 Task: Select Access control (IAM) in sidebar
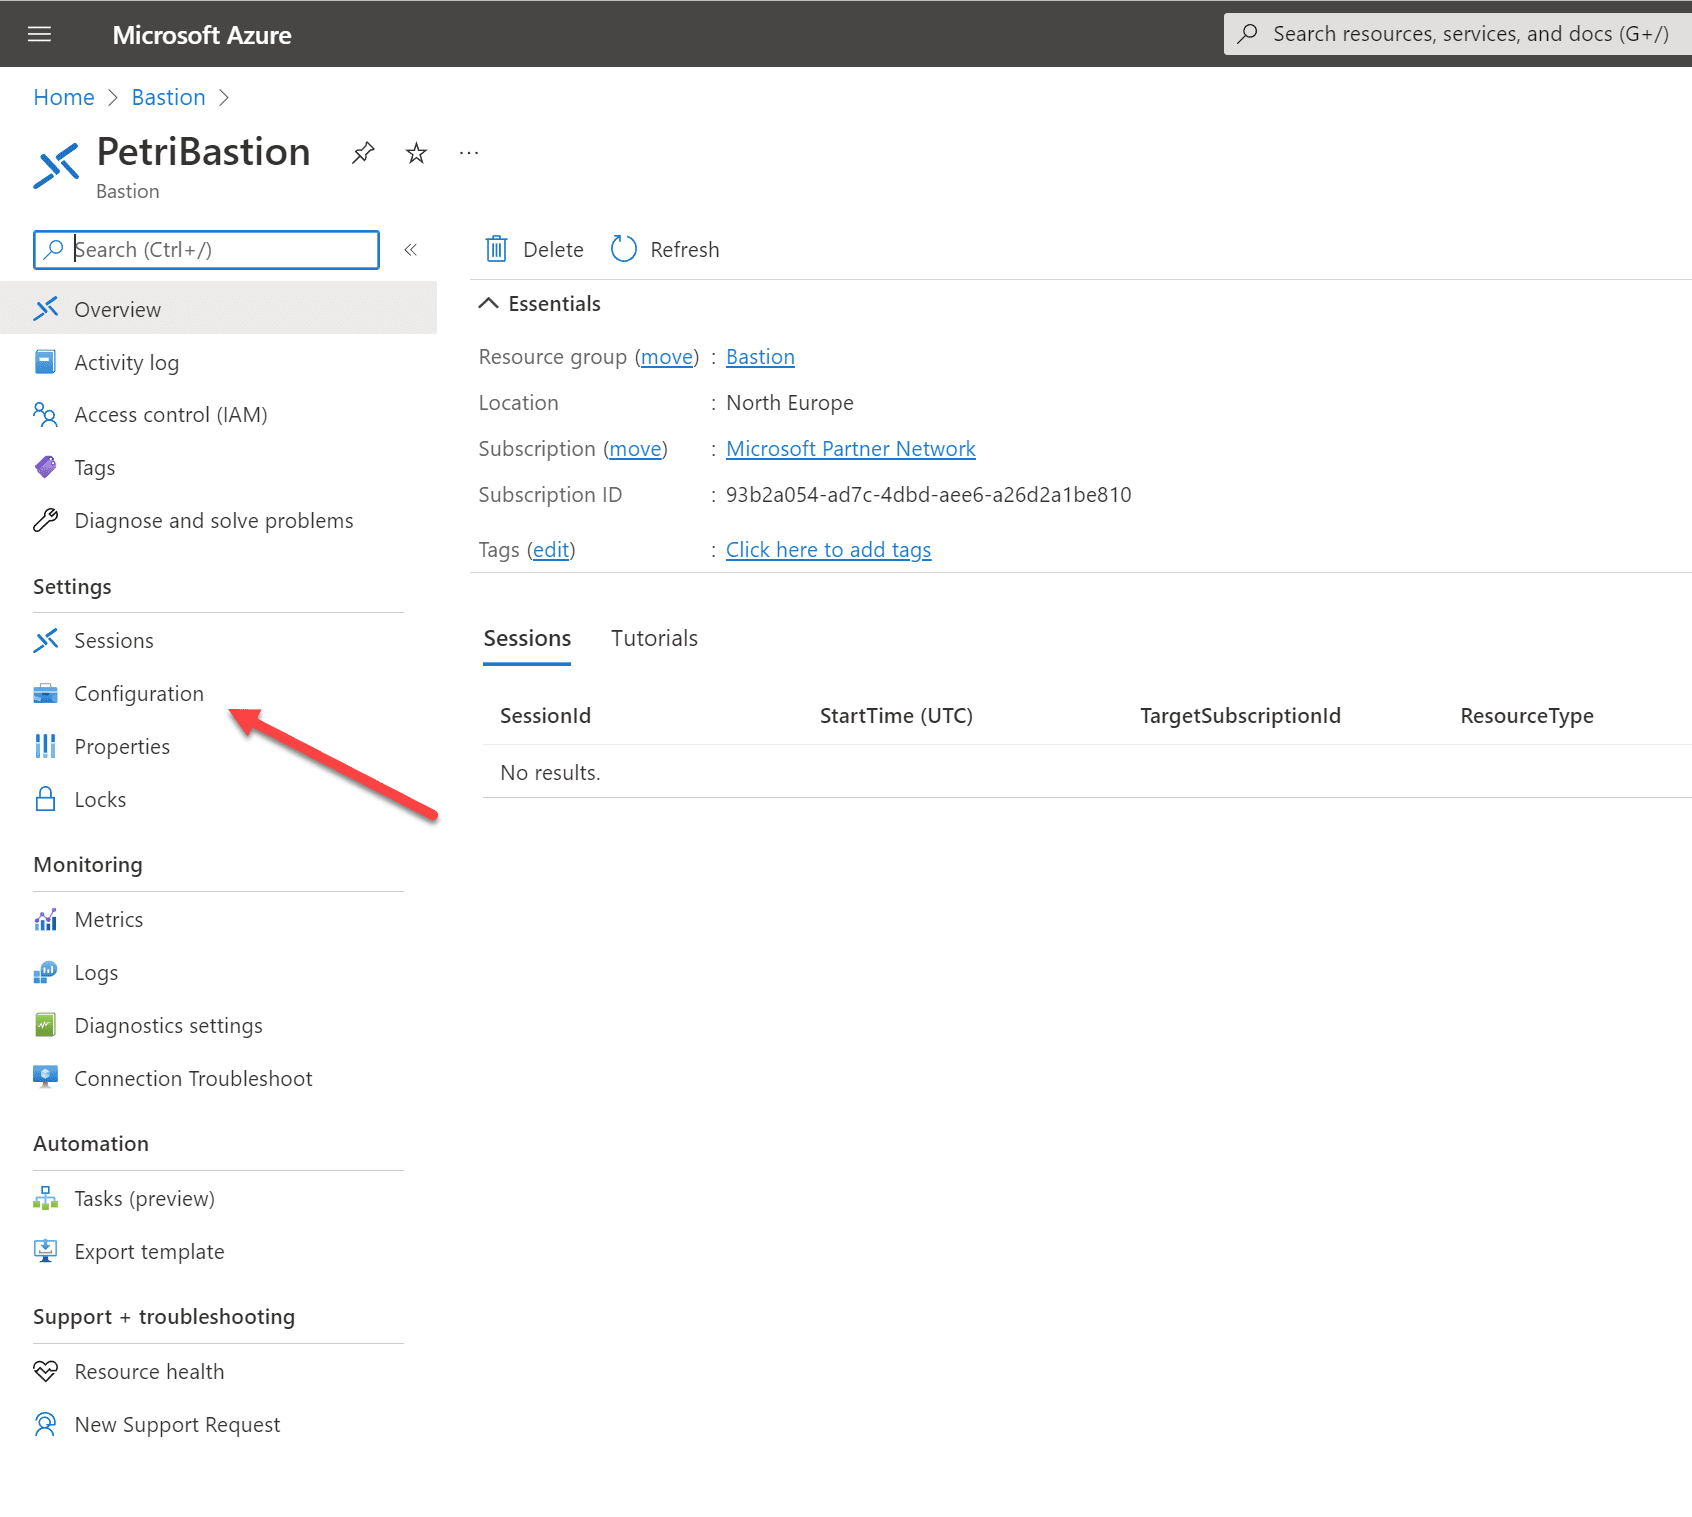[x=170, y=414]
